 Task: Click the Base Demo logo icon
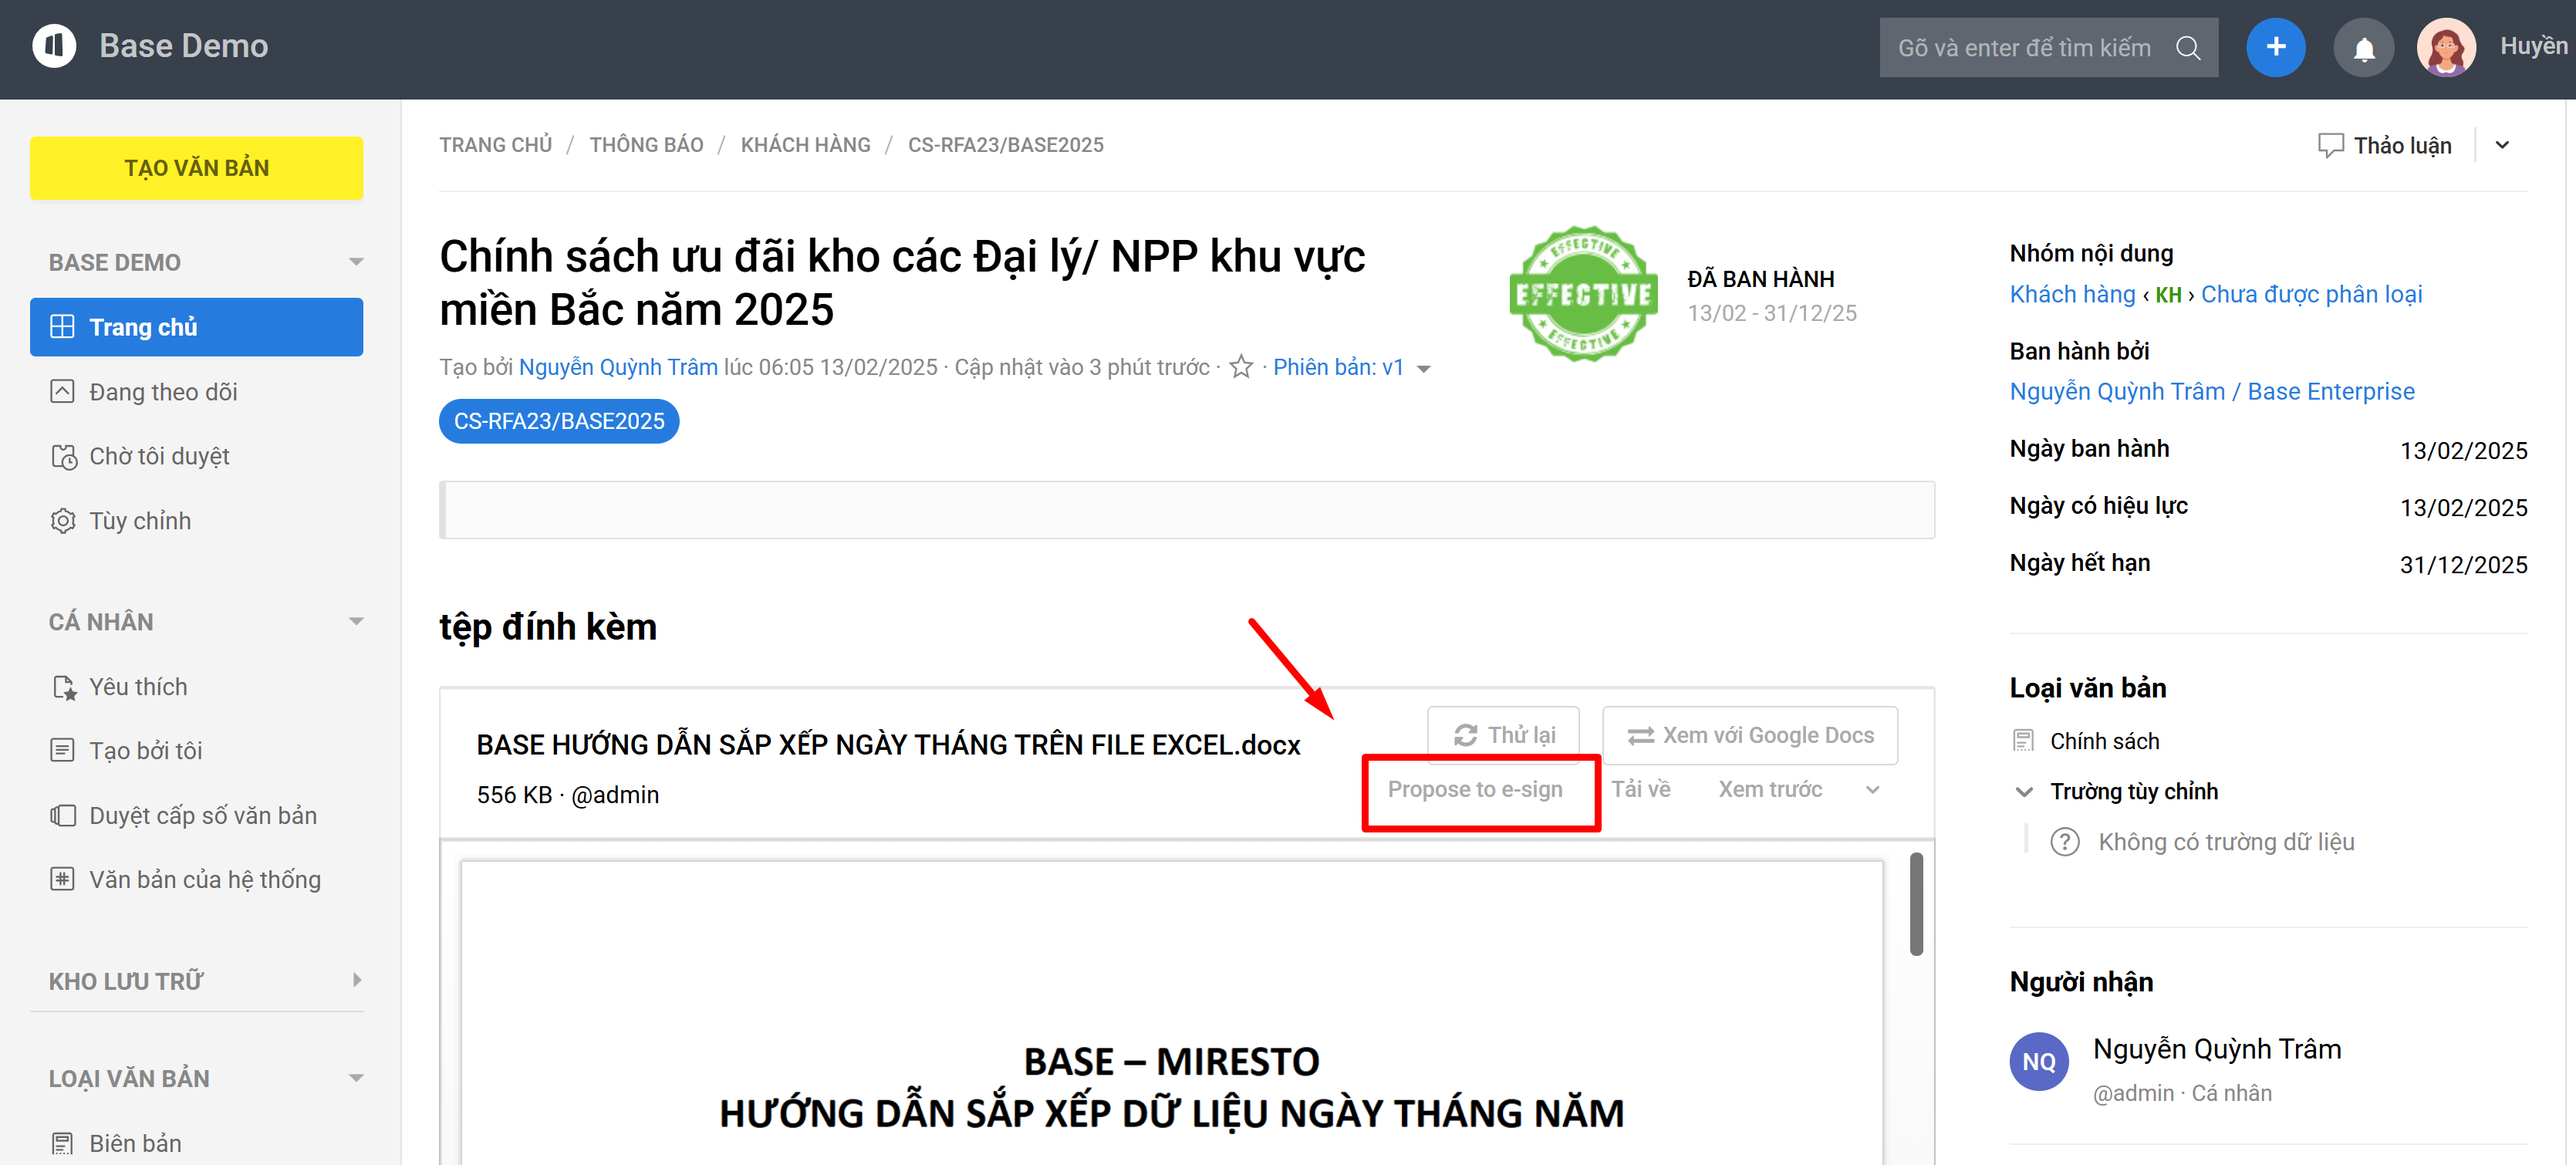pyautogui.click(x=54, y=46)
